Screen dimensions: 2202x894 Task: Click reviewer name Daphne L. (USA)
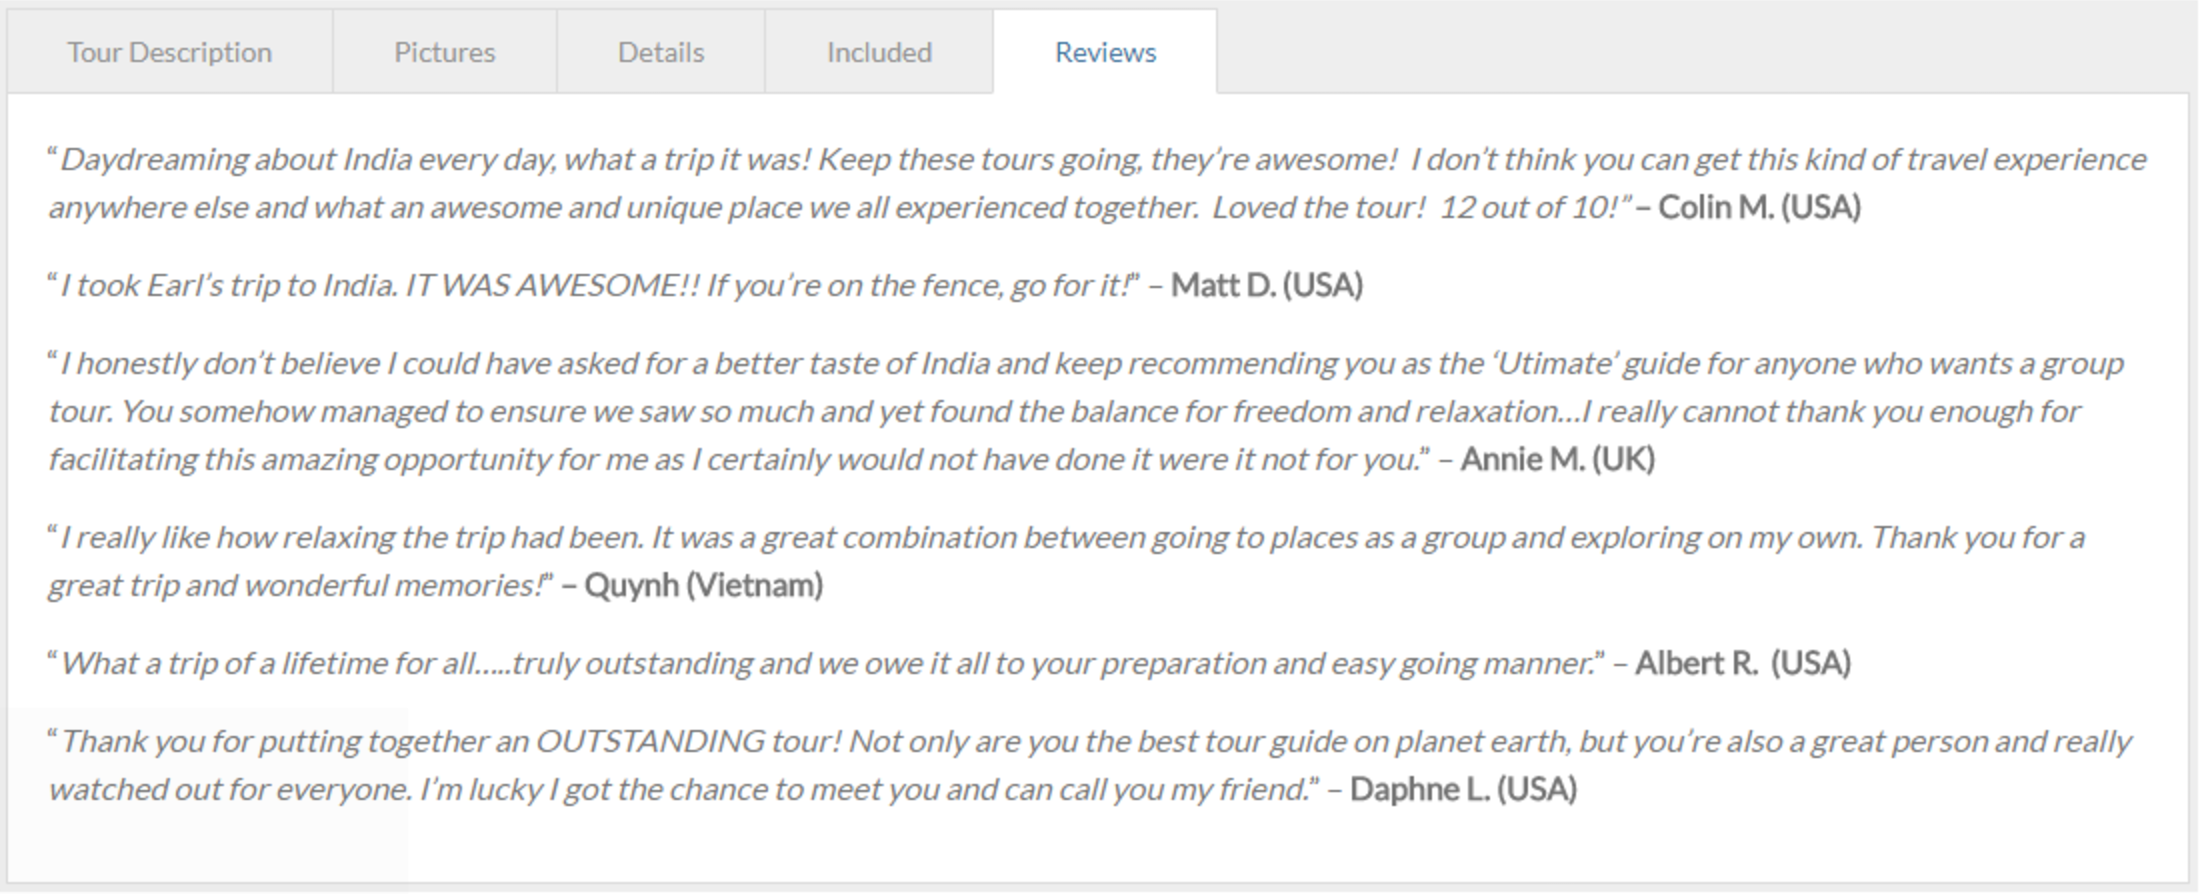(x=1463, y=789)
